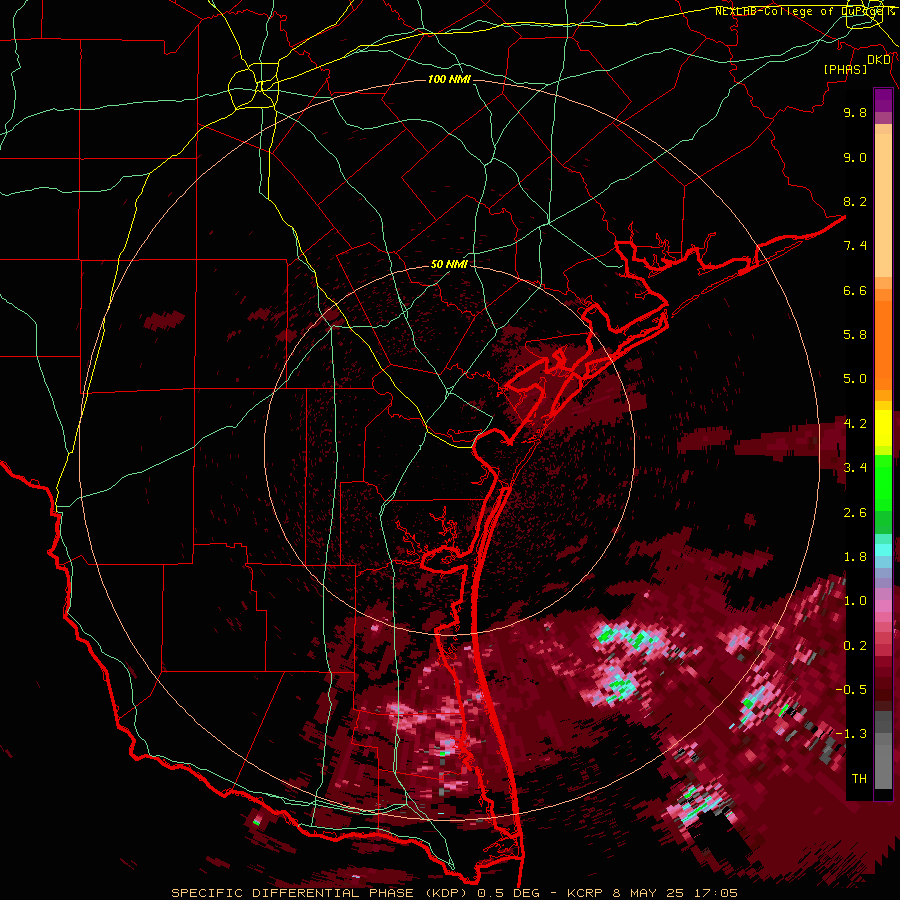Pick the peach band of the color bar
Image resolution: width=900 pixels, height=900 pixels.
[883, 207]
